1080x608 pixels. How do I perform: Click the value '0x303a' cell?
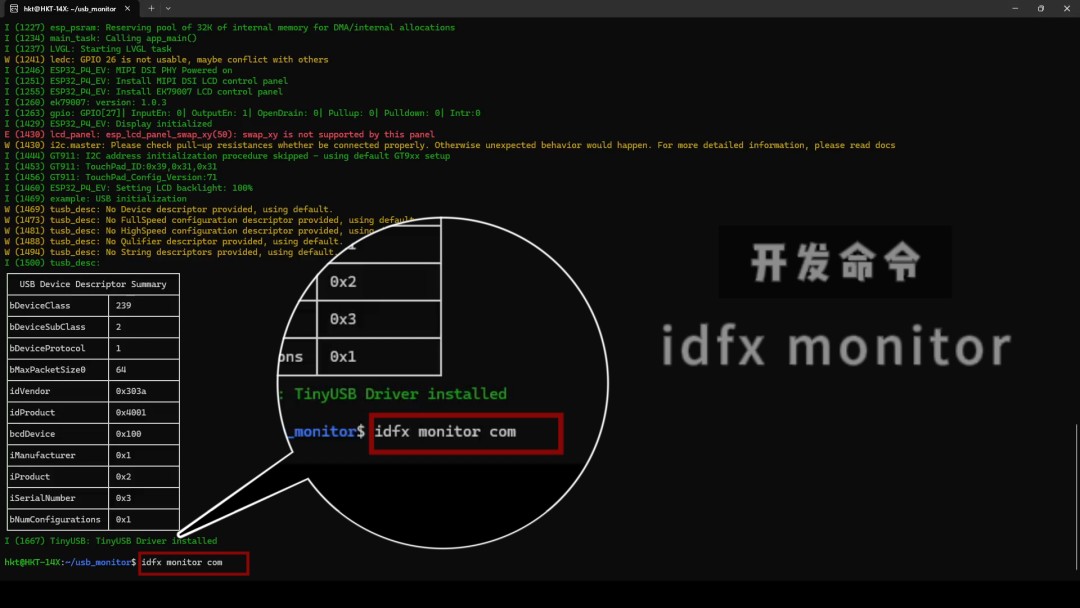tap(144, 390)
